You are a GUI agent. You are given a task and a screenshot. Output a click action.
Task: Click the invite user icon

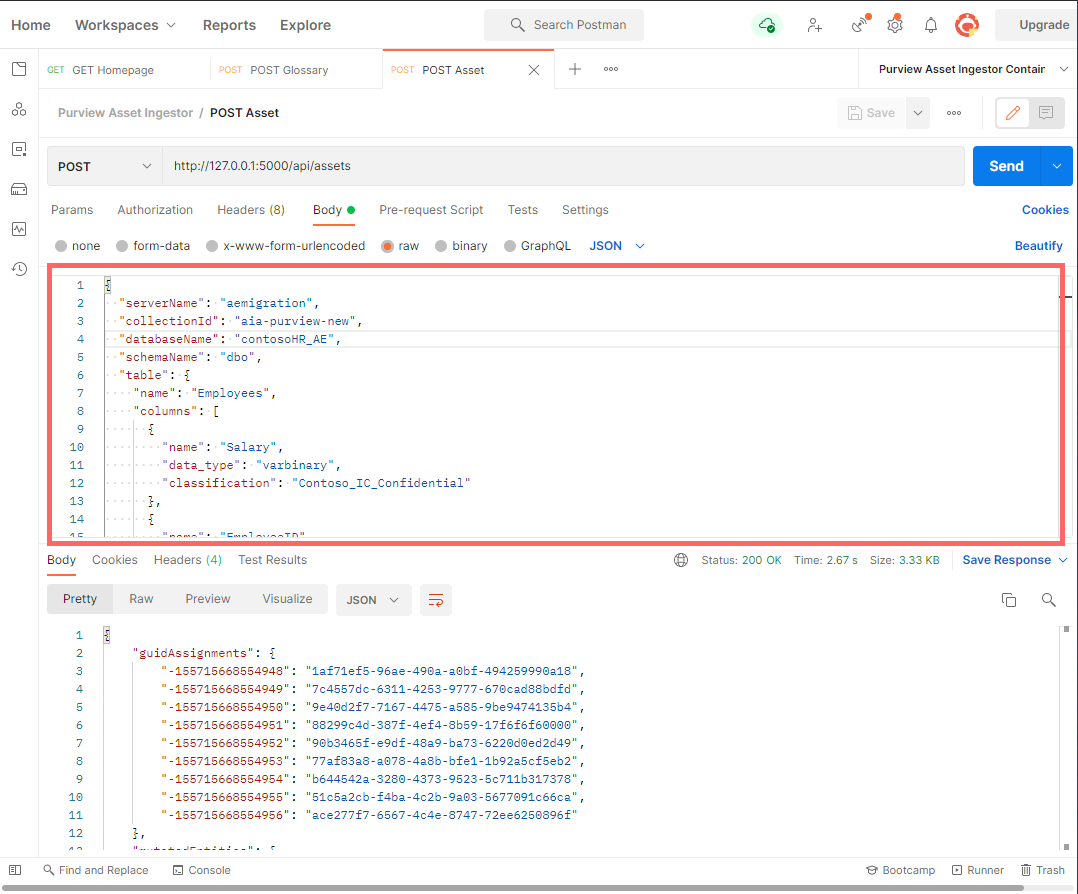[x=815, y=25]
